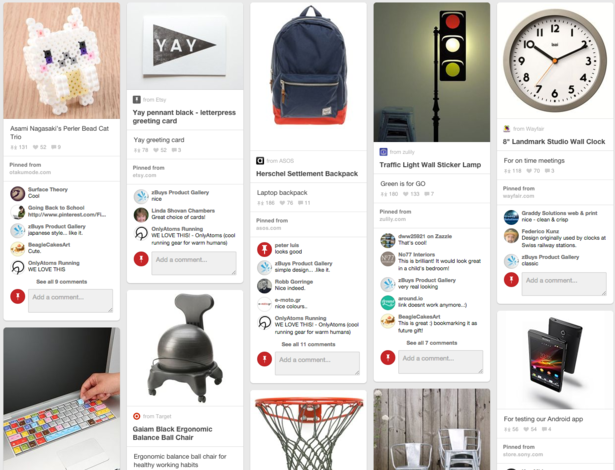Click the Target source icon
This screenshot has width=615, height=470.
(x=136, y=416)
